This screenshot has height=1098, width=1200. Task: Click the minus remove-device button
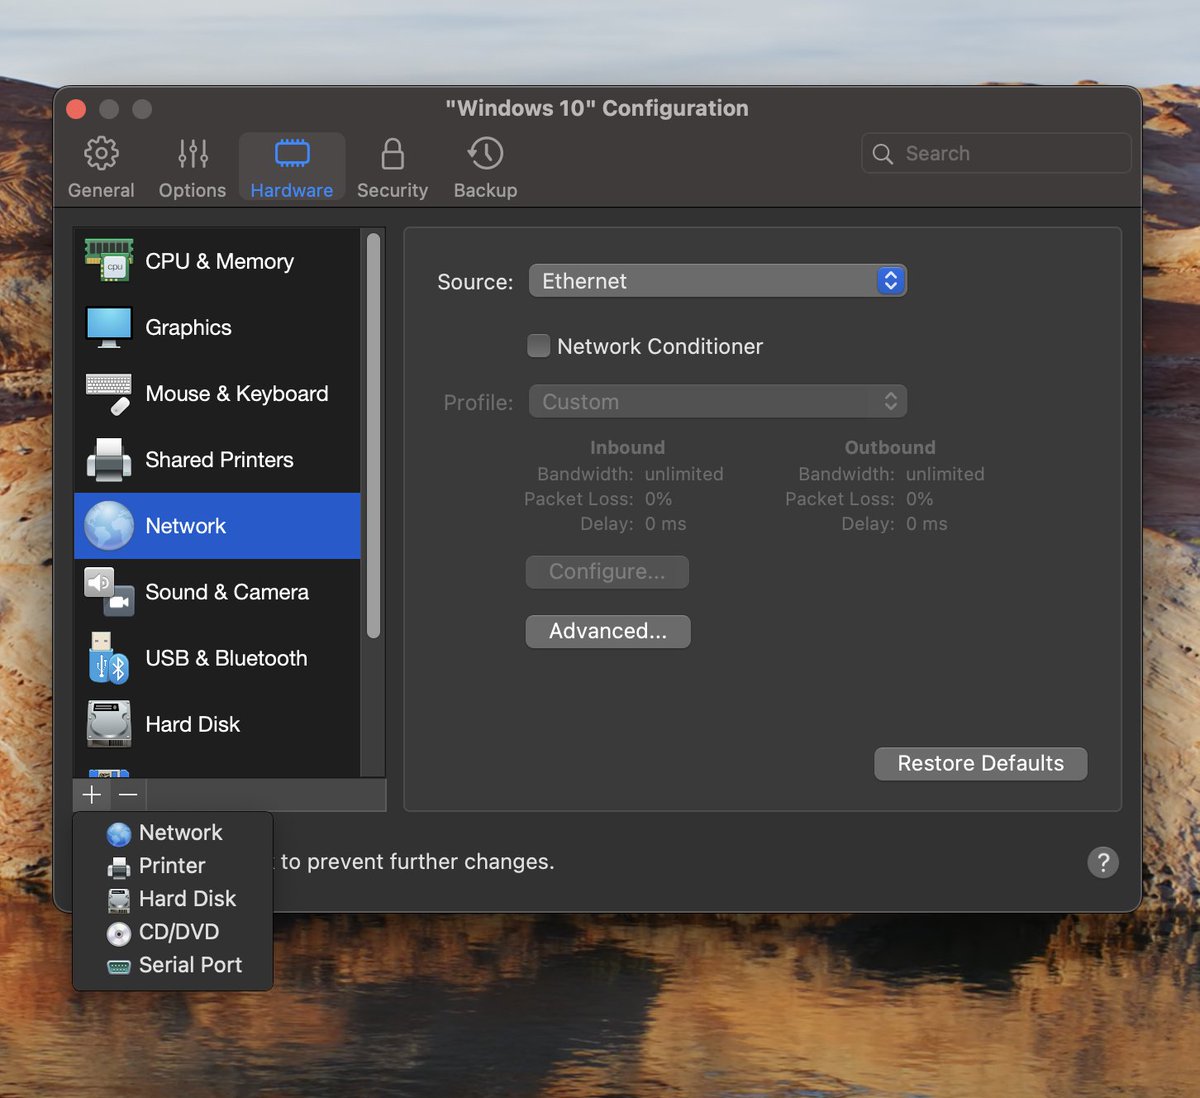128,794
